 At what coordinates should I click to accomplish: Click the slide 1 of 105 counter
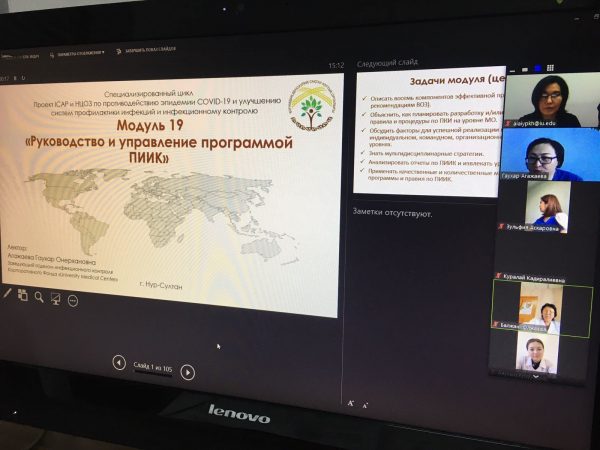click(153, 367)
